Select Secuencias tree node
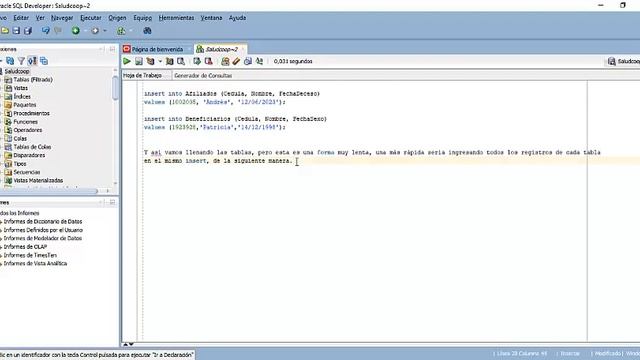The height and width of the screenshot is (360, 640). click(x=27, y=172)
